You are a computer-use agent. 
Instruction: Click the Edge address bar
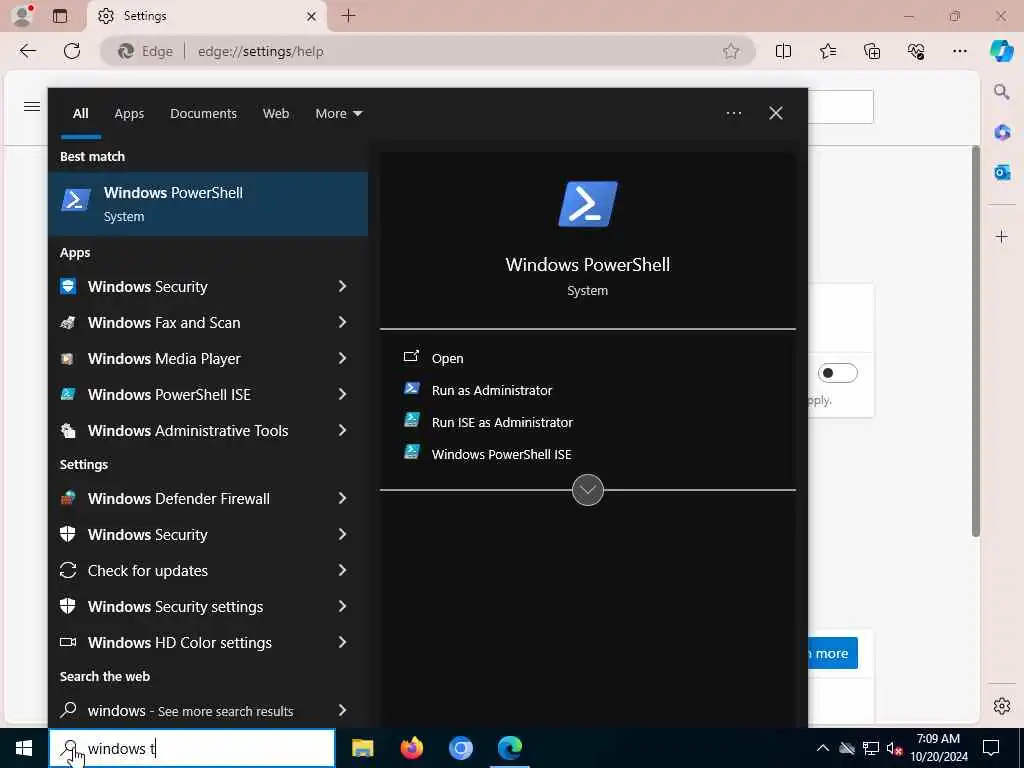428,51
